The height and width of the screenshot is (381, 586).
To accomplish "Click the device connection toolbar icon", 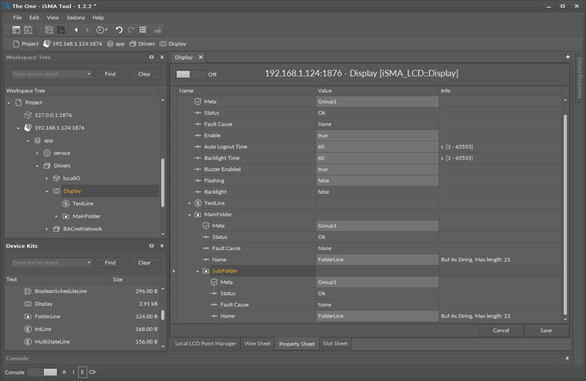I will (158, 30).
